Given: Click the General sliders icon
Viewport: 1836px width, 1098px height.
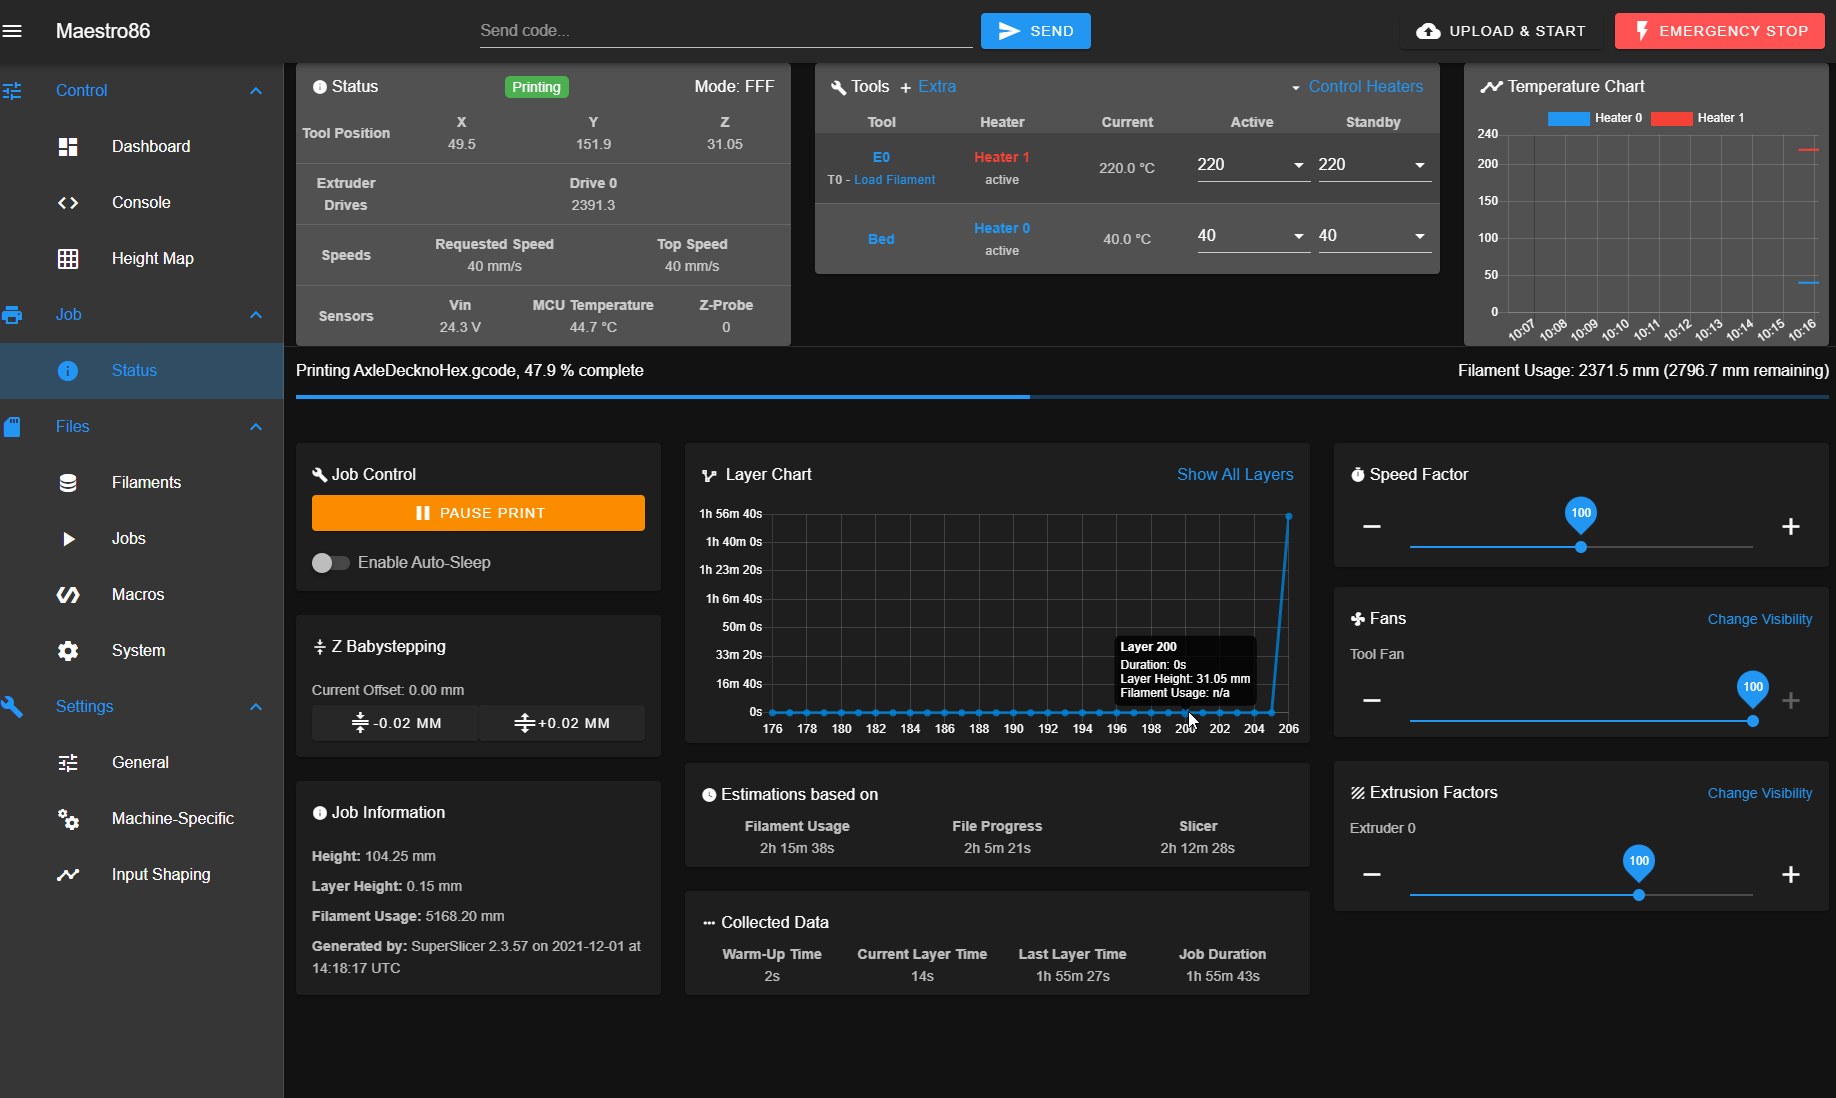Looking at the screenshot, I should point(68,763).
